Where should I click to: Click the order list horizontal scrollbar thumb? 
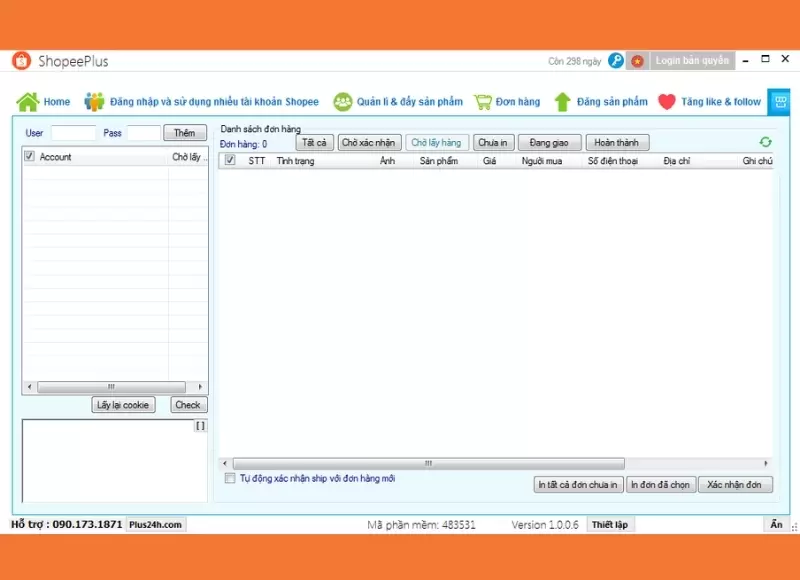click(429, 463)
